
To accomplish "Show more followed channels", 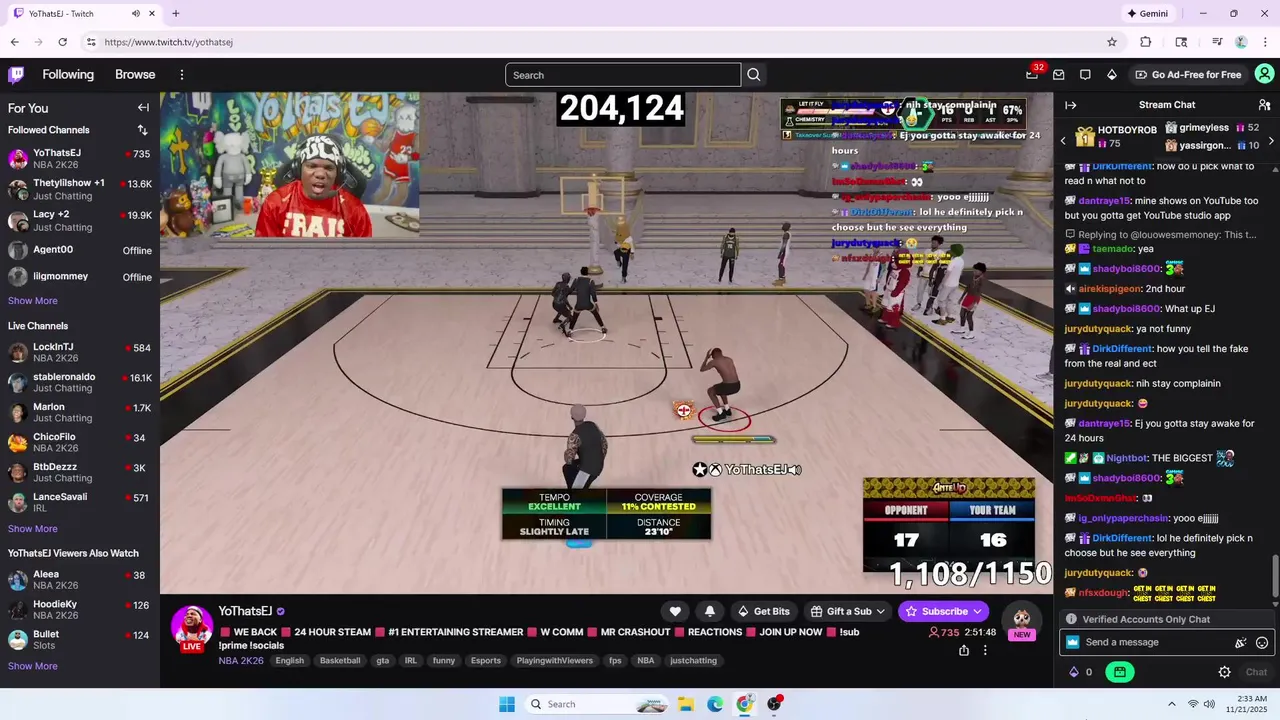I will click(33, 301).
